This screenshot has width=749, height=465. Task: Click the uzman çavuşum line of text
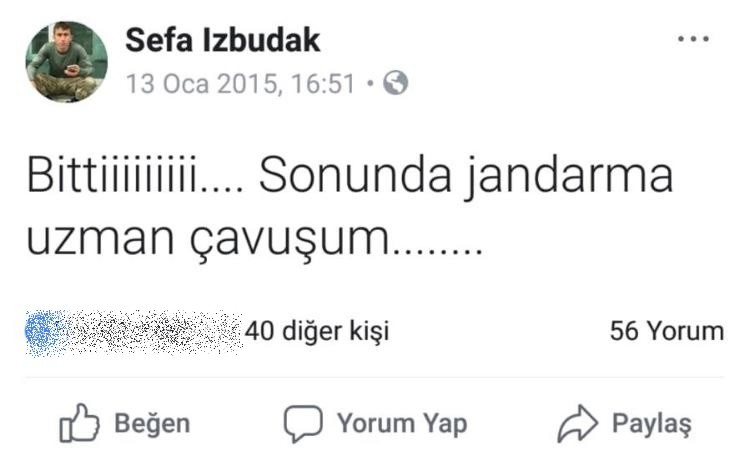(255, 238)
